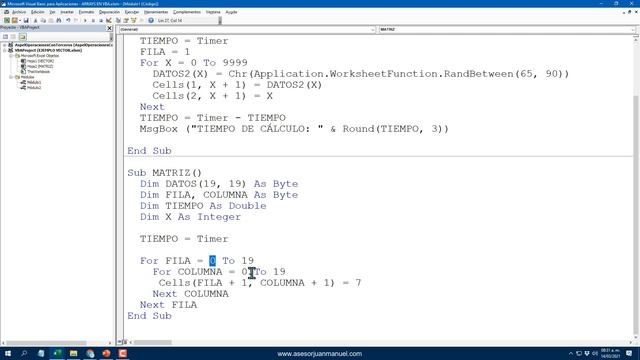Click the Break pause toolbar icon

pos(93,20)
